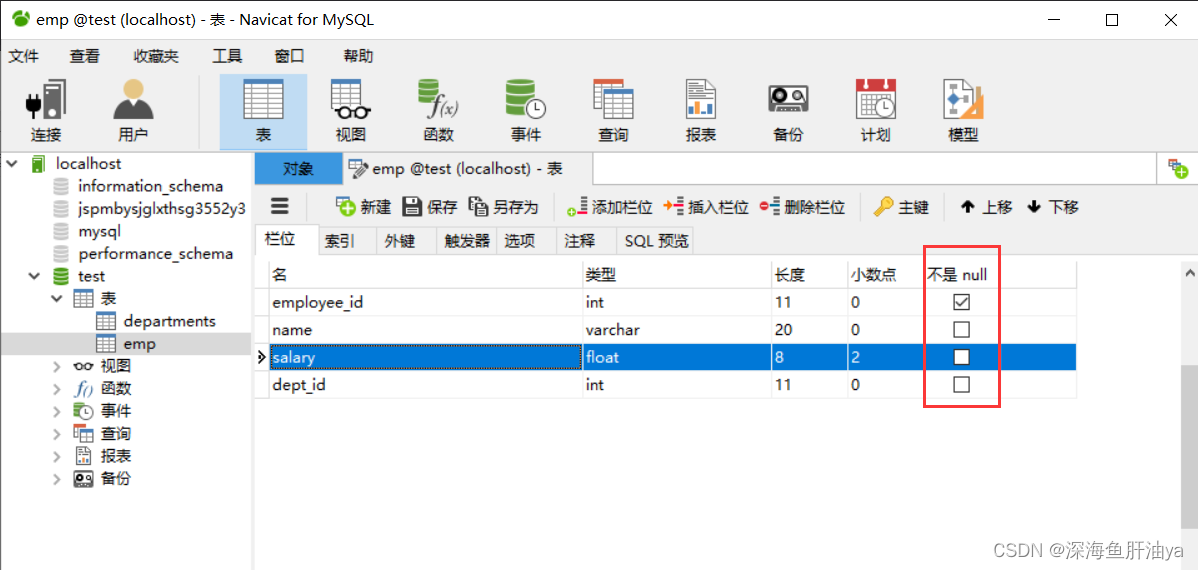The width and height of the screenshot is (1198, 570).
Task: Select the jspmbysjglxthsg3552y3 database
Action: (161, 209)
